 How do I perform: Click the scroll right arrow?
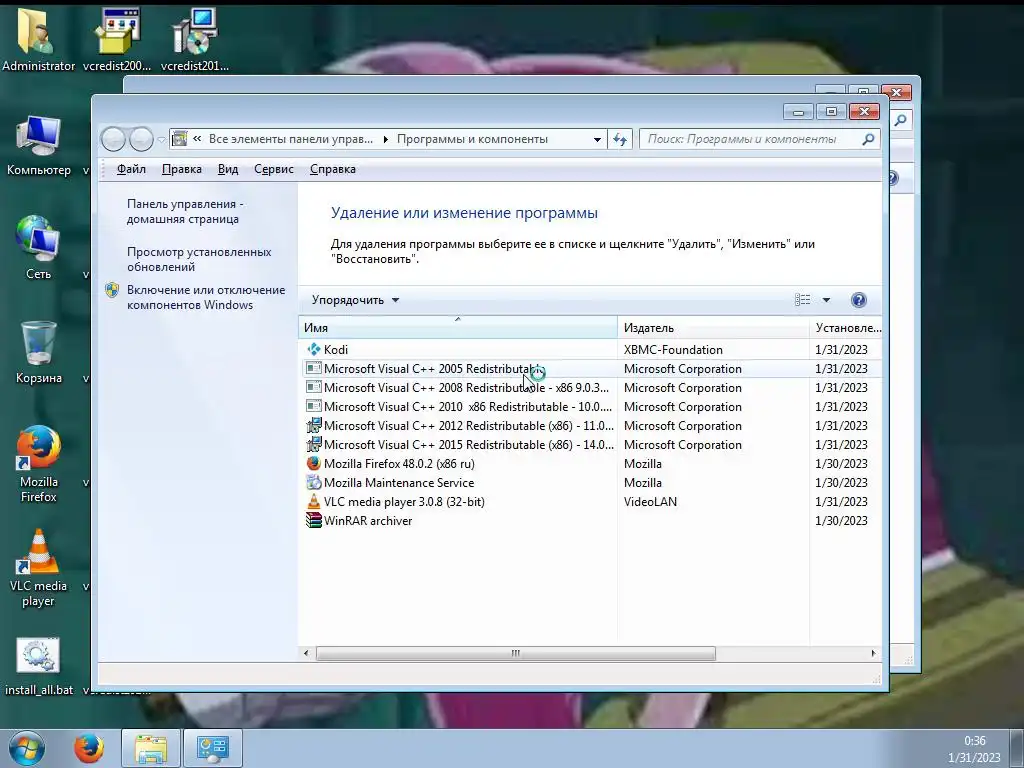(873, 653)
